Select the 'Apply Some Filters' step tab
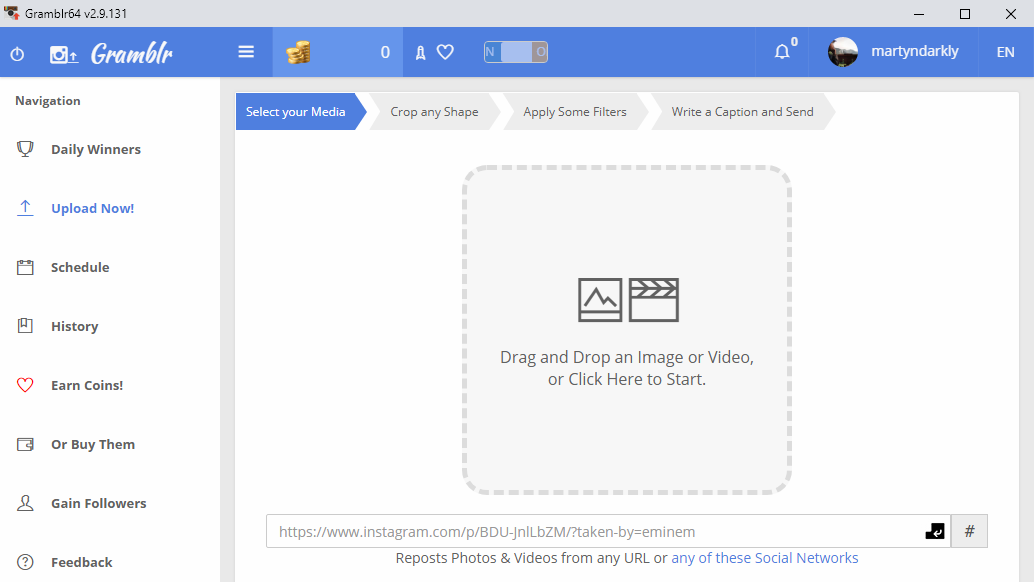Screen dimensions: 1034x582 point(575,111)
